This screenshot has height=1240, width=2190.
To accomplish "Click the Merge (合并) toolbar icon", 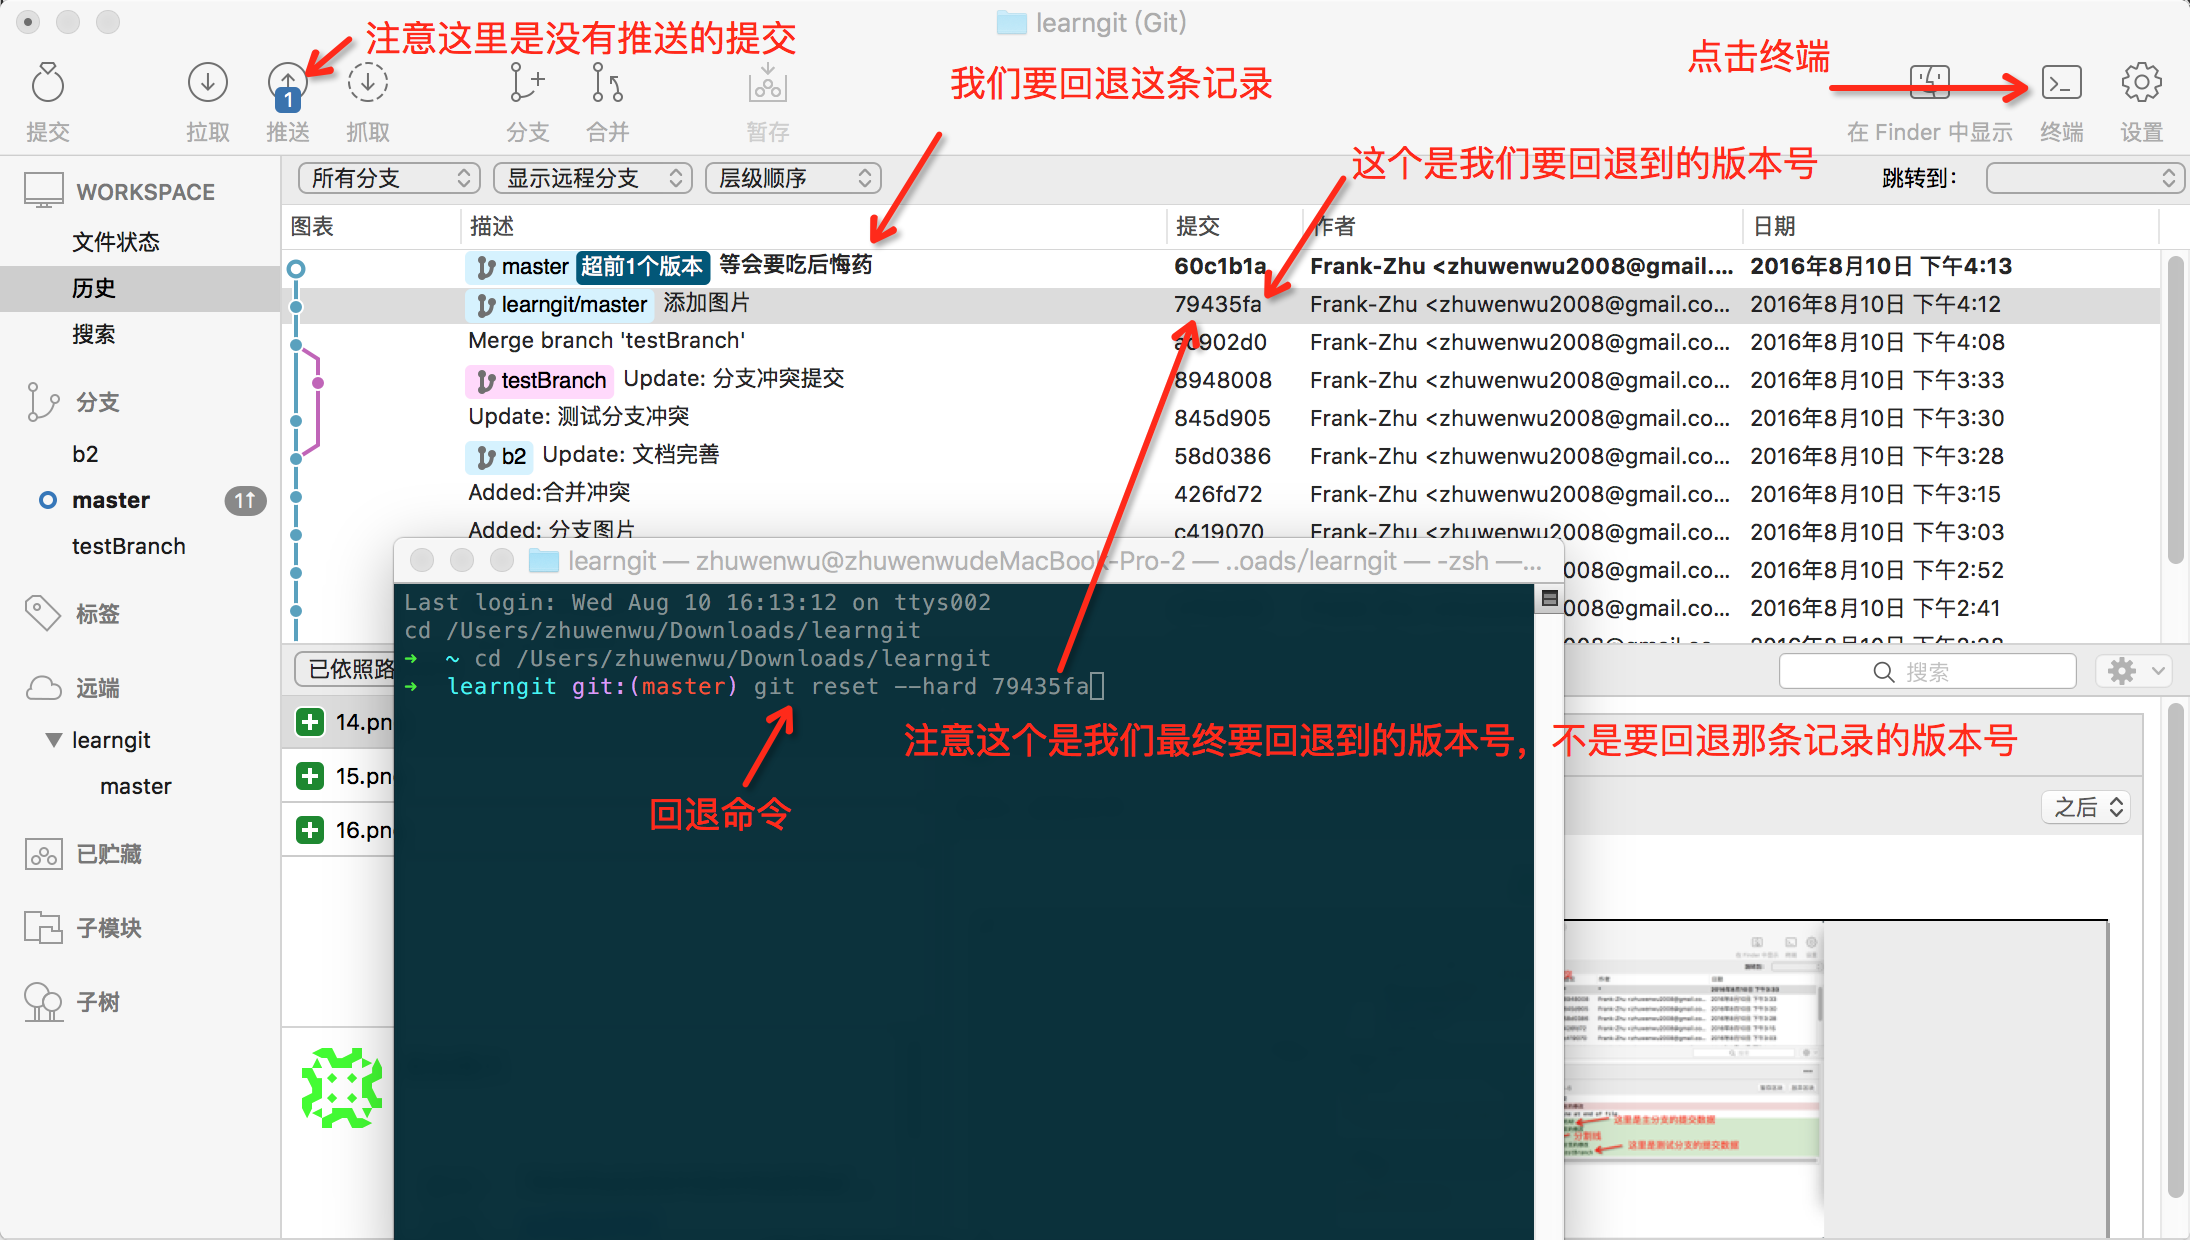I will click(x=607, y=84).
